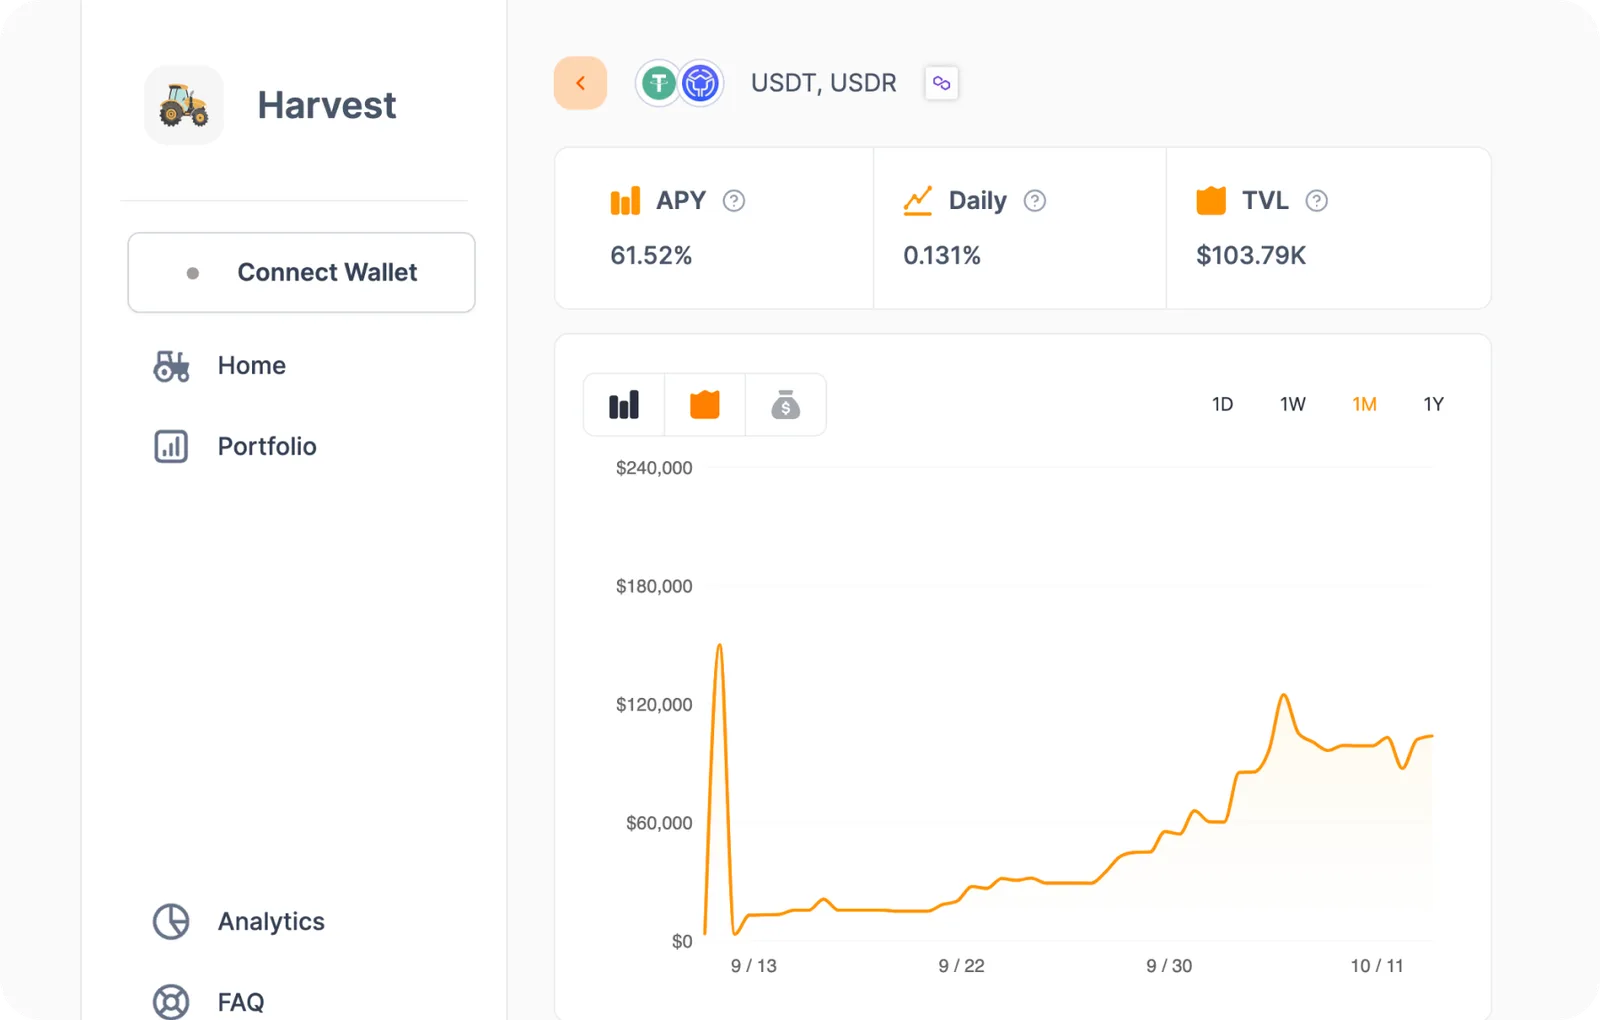1600x1020 pixels.
Task: Click the Polygon chain link icon
Action: pos(941,83)
